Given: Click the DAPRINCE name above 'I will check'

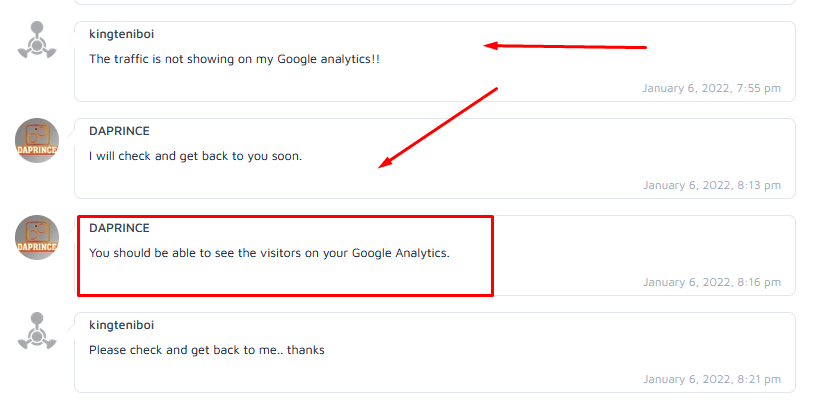Looking at the screenshot, I should coord(119,131).
